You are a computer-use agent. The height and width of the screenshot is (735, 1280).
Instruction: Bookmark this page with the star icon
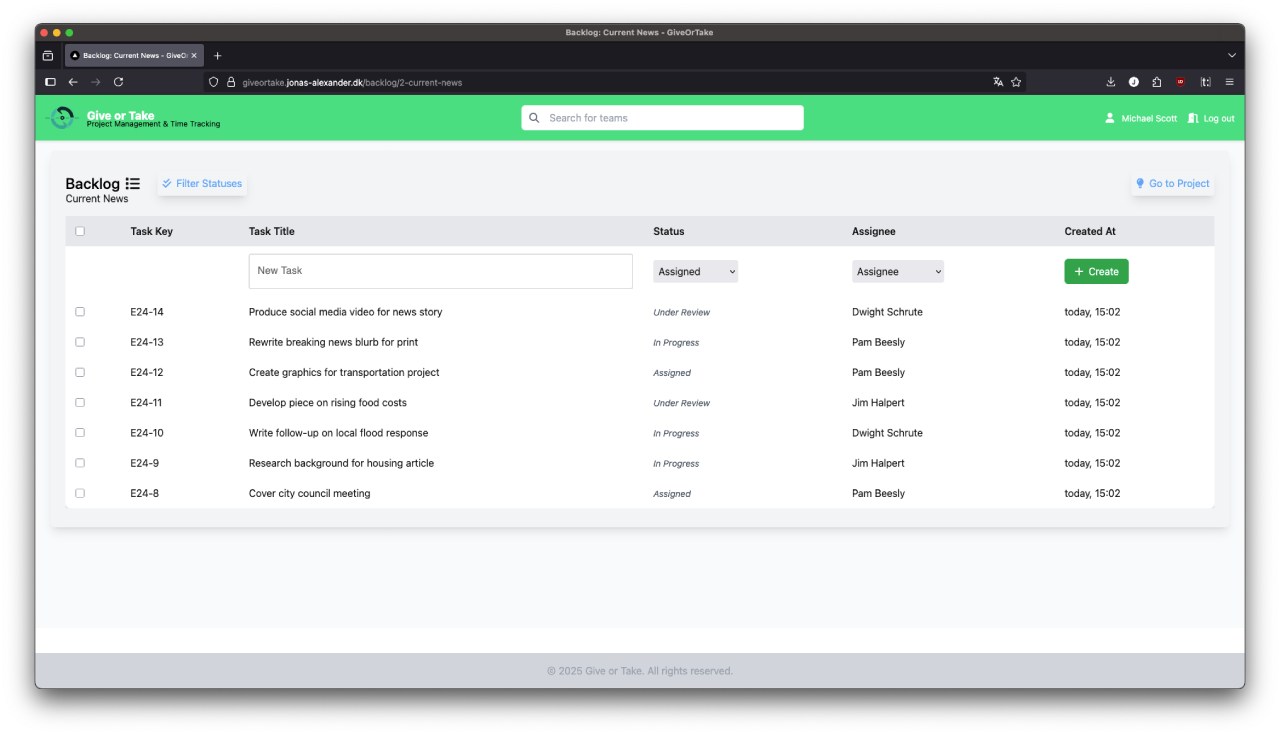(x=1016, y=82)
